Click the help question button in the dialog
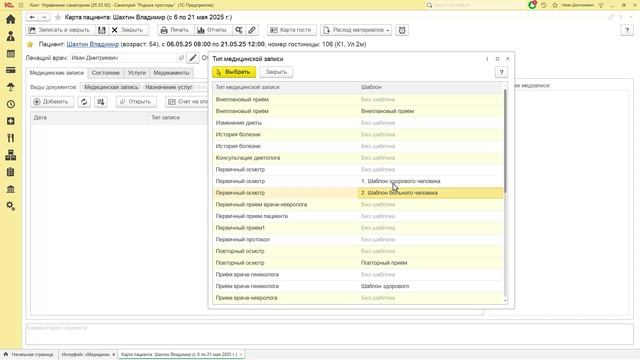This screenshot has width=640, height=360. click(x=502, y=72)
